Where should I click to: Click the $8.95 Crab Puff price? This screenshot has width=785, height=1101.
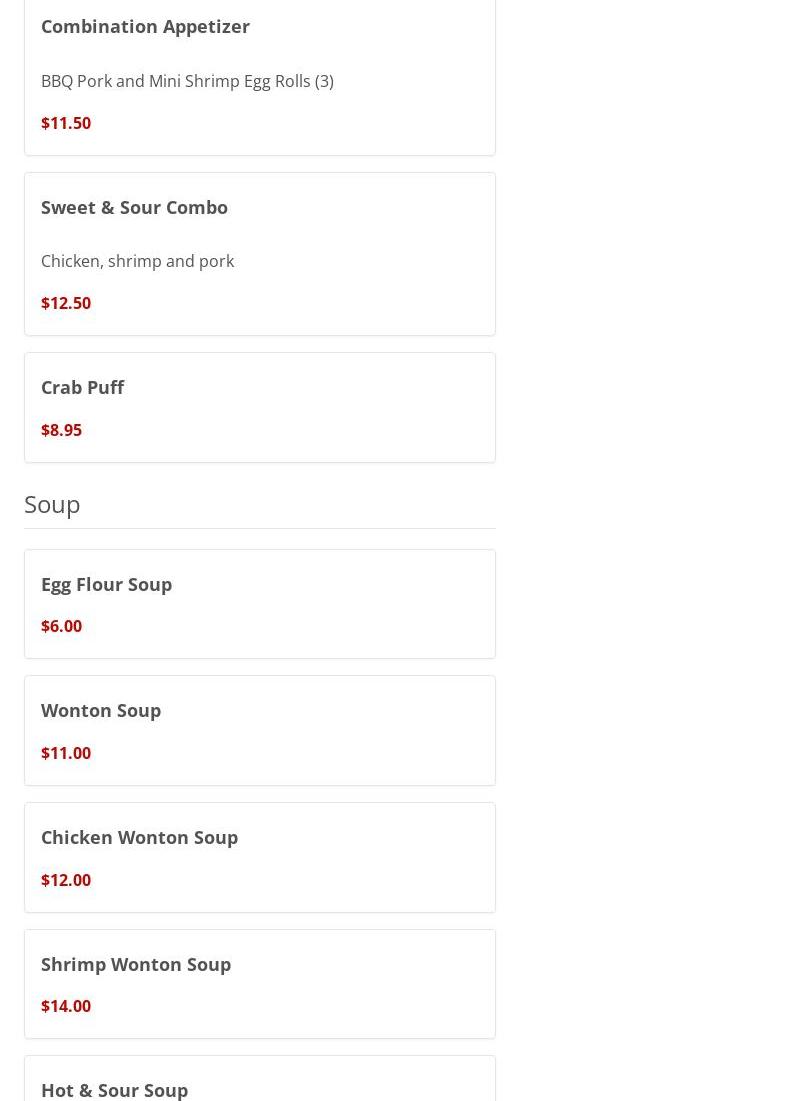pos(61,430)
